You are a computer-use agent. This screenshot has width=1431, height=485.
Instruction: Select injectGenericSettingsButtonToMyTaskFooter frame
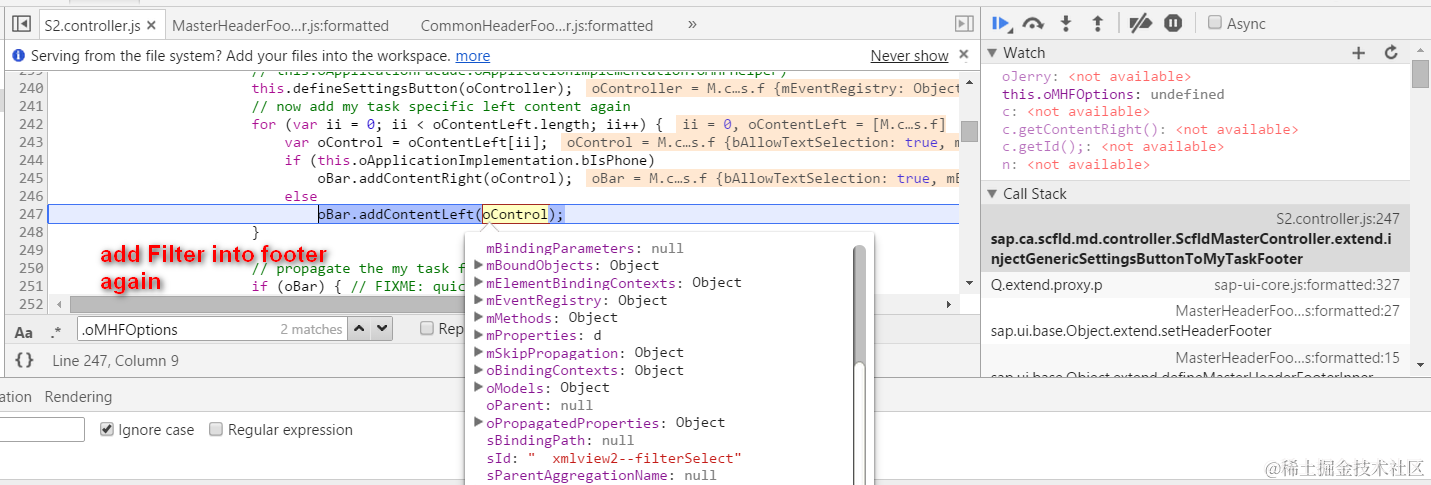click(1195, 238)
